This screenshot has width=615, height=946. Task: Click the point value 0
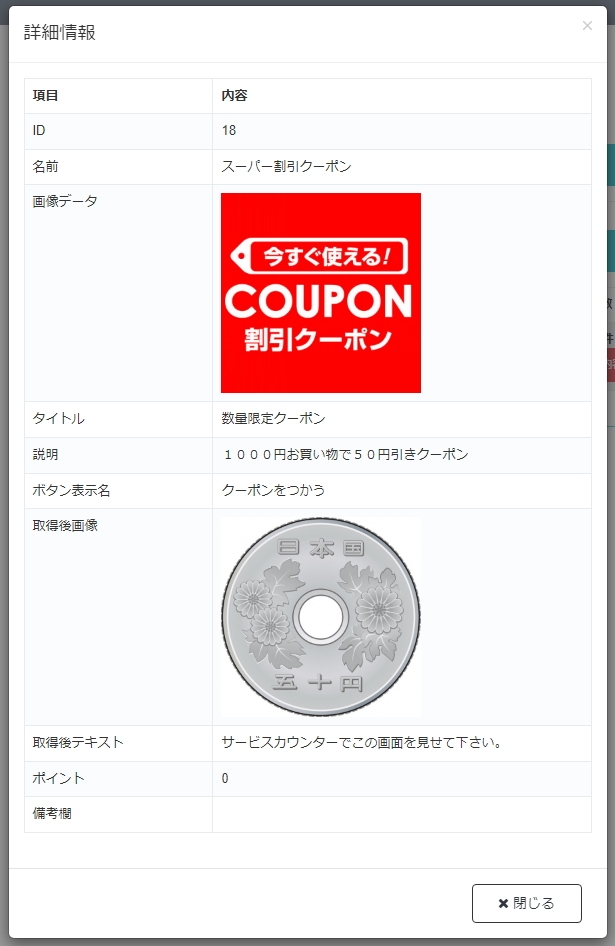pyautogui.click(x=225, y=778)
